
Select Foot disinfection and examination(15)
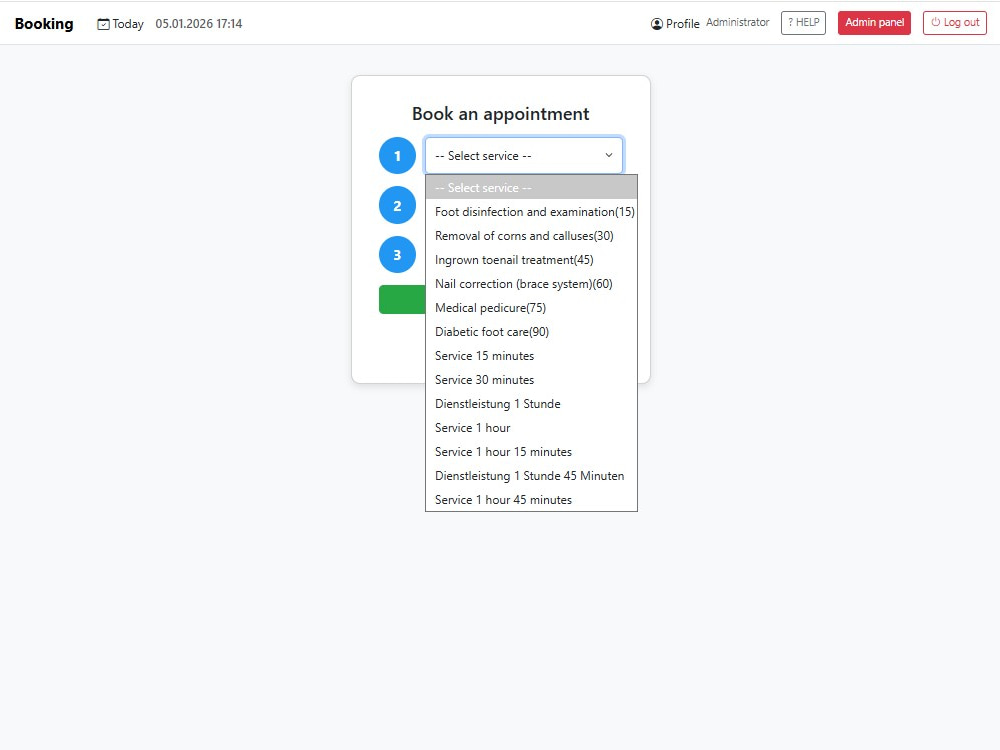(x=531, y=212)
